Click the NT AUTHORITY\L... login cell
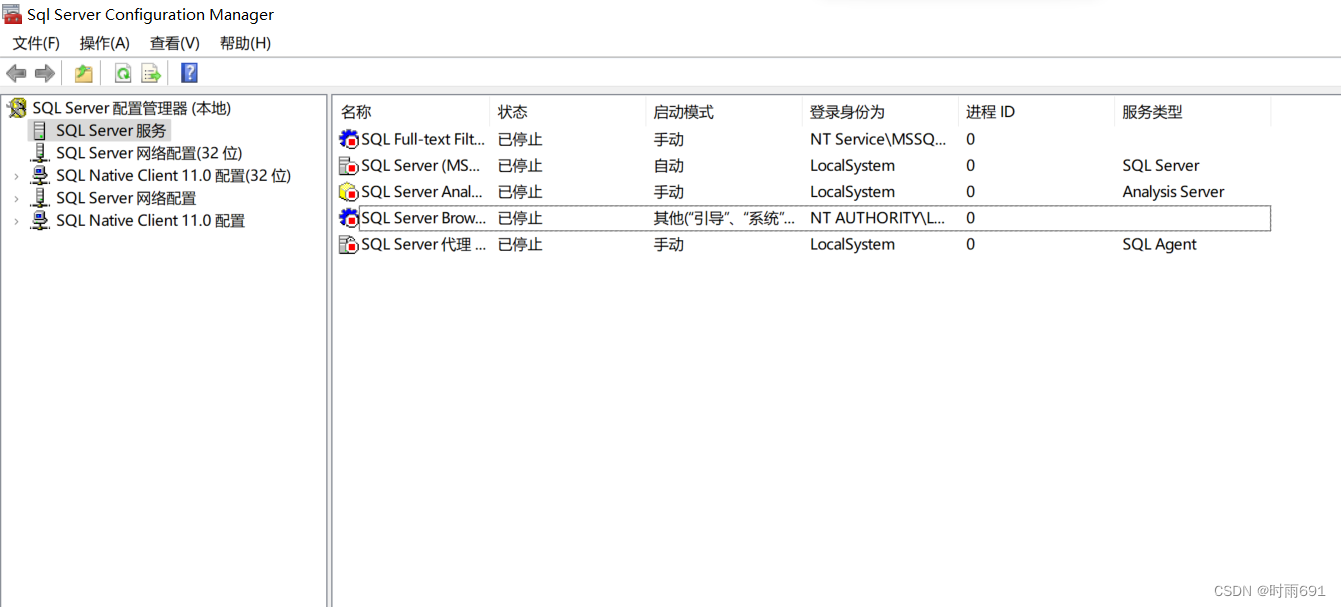This screenshot has width=1341, height=607. 878,218
